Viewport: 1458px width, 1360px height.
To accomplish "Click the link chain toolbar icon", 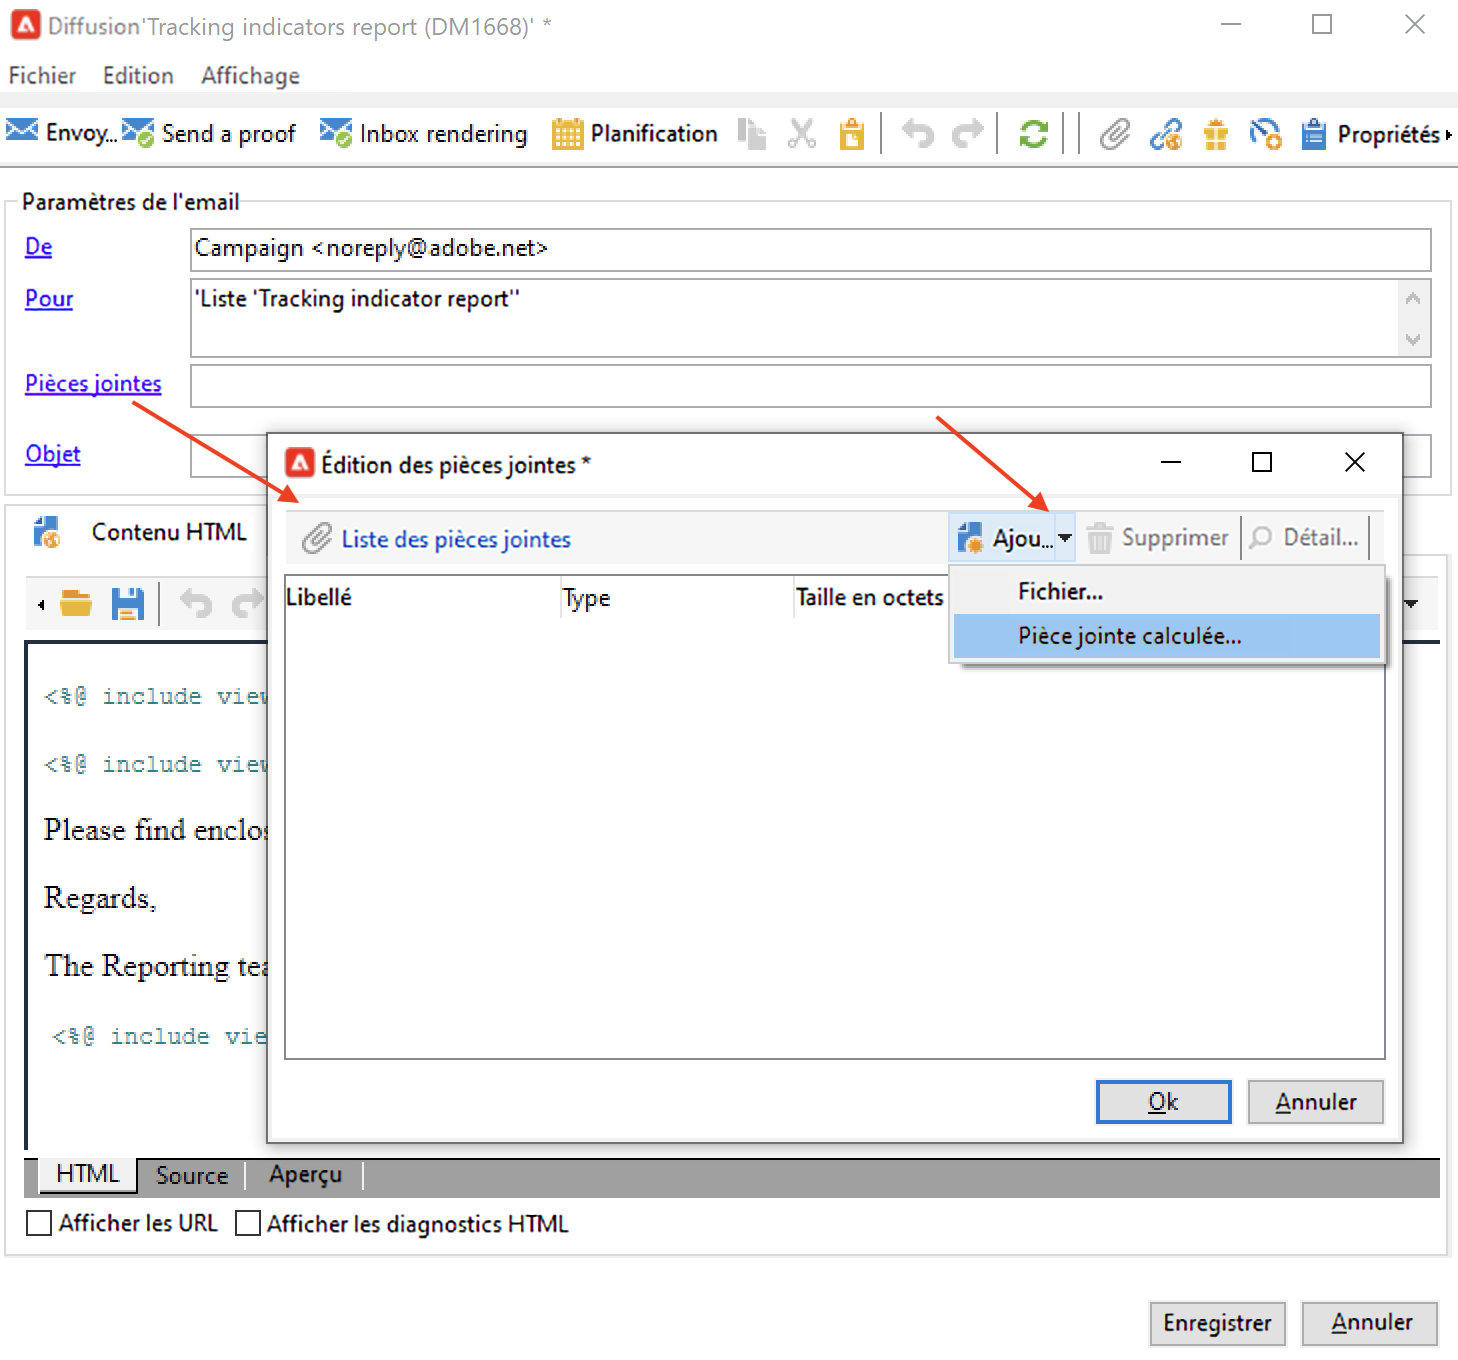I will 1165,133.
